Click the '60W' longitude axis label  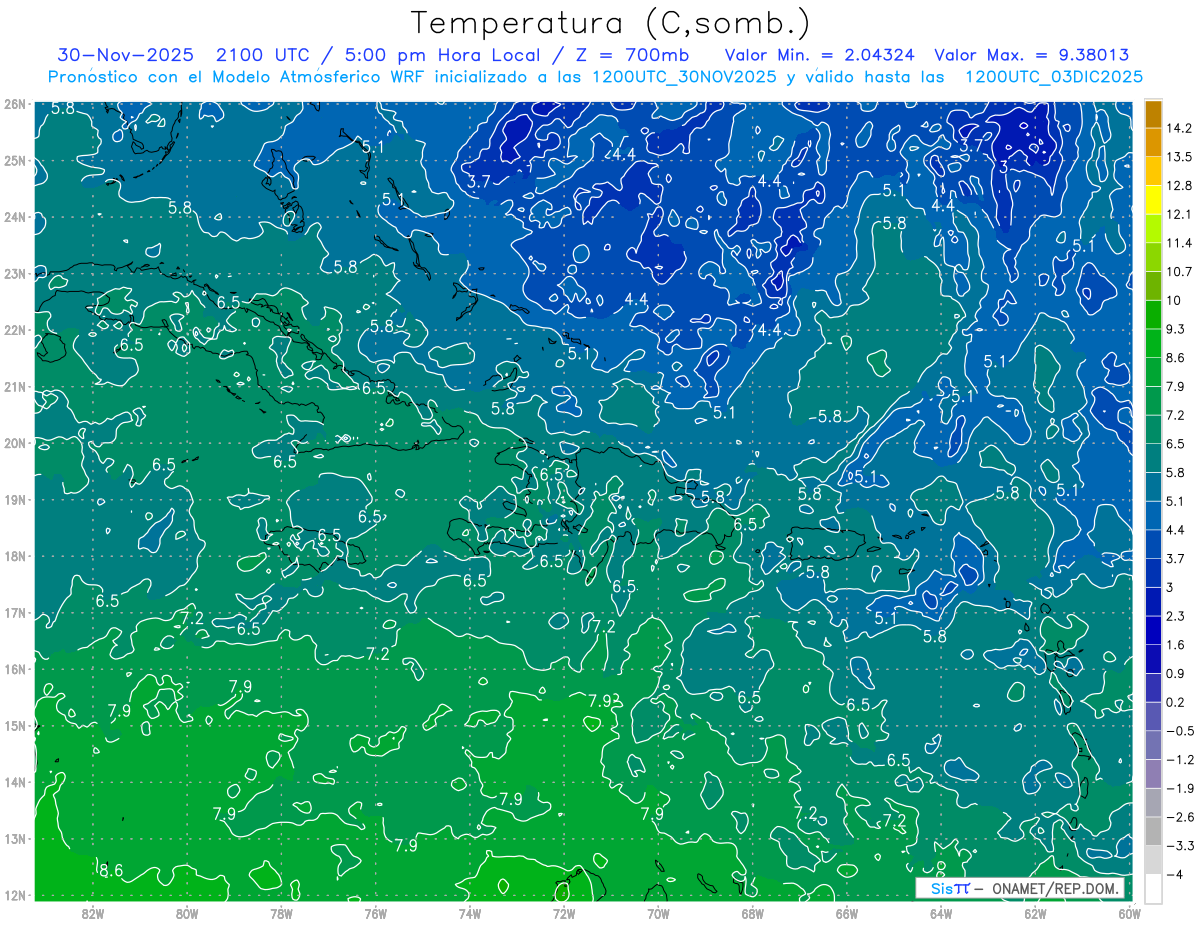pyautogui.click(x=1130, y=913)
